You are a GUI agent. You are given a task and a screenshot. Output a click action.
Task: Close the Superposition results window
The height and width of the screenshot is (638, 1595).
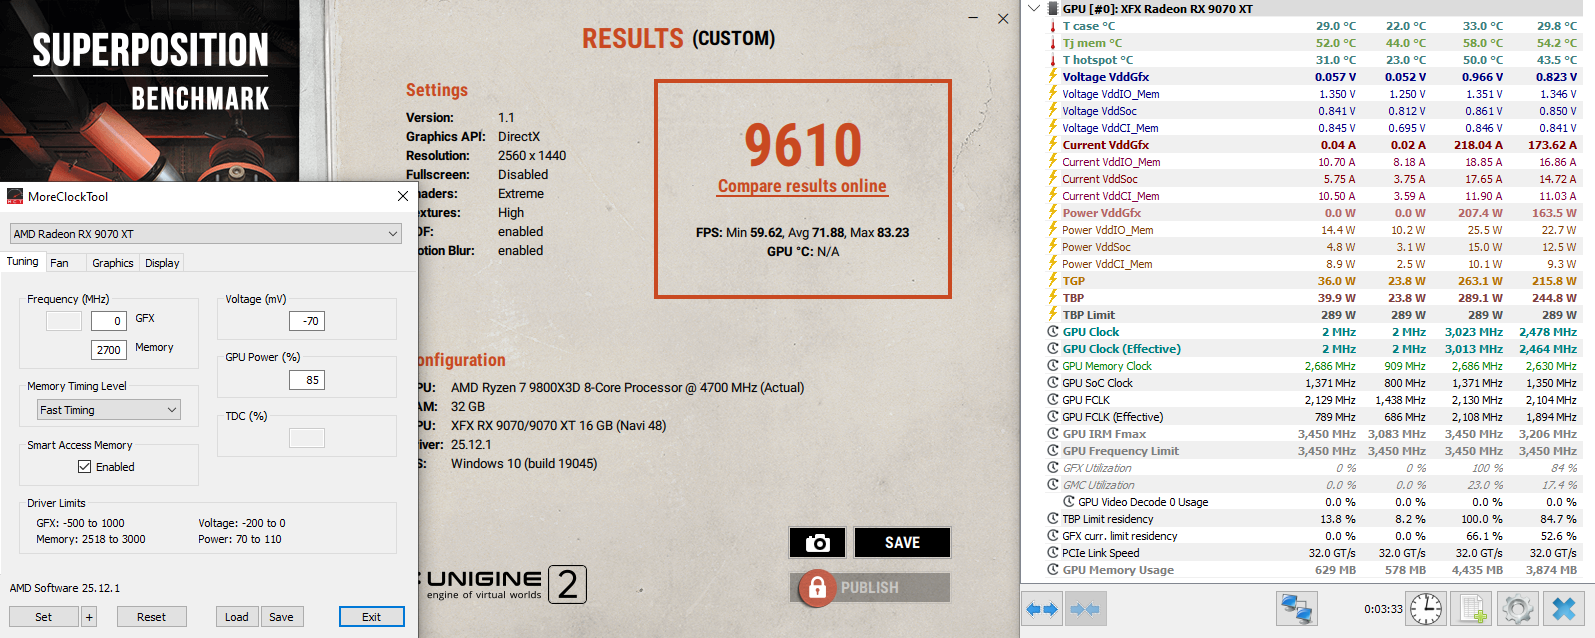pos(1003,19)
